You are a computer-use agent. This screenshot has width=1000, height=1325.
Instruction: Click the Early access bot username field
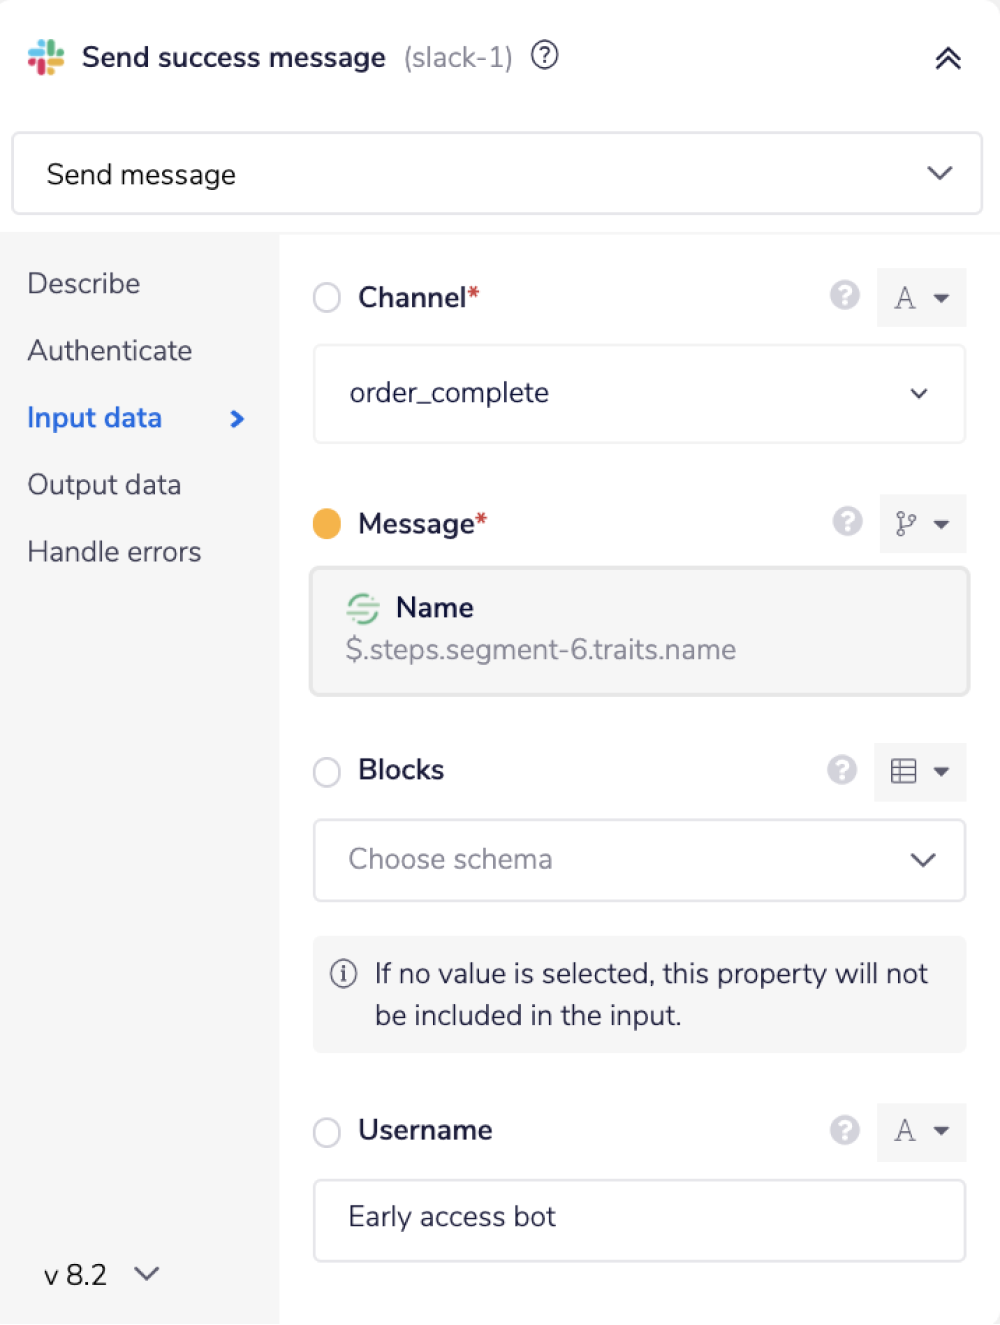(640, 1218)
